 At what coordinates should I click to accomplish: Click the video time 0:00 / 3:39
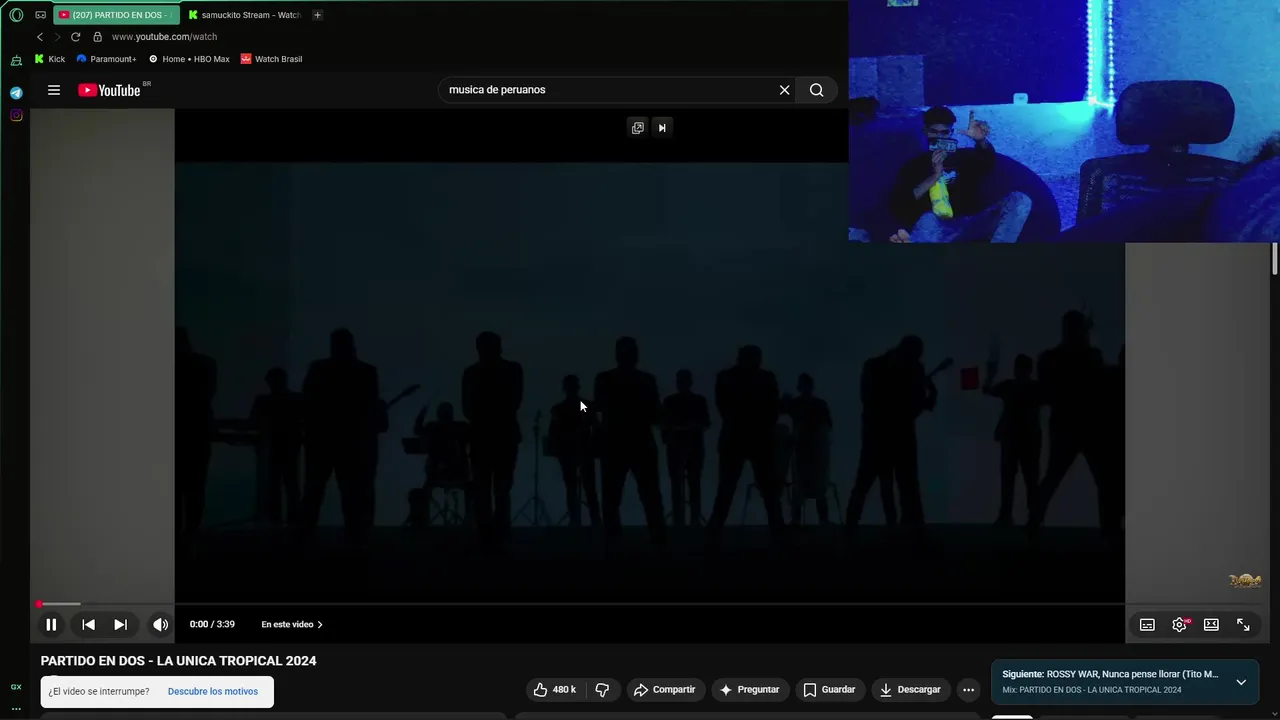212,624
